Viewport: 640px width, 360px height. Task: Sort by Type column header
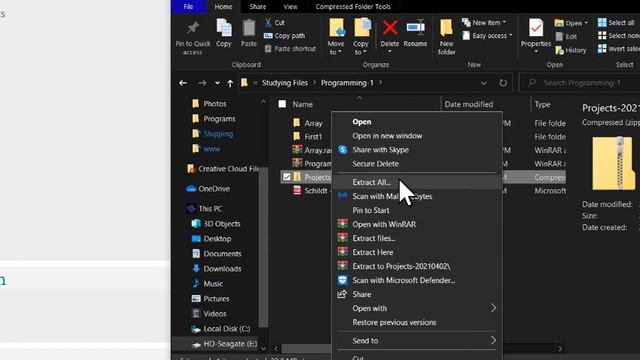(x=542, y=104)
